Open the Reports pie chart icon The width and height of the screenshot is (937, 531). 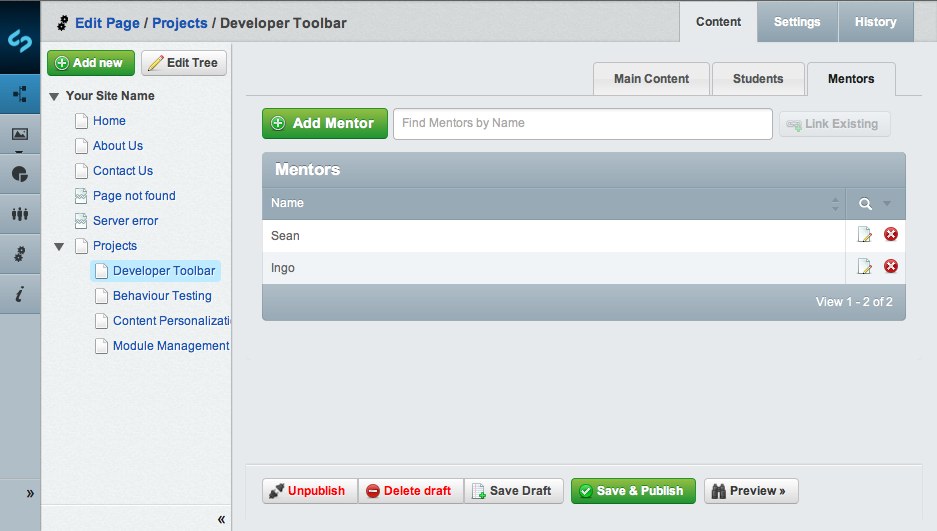click(20, 173)
